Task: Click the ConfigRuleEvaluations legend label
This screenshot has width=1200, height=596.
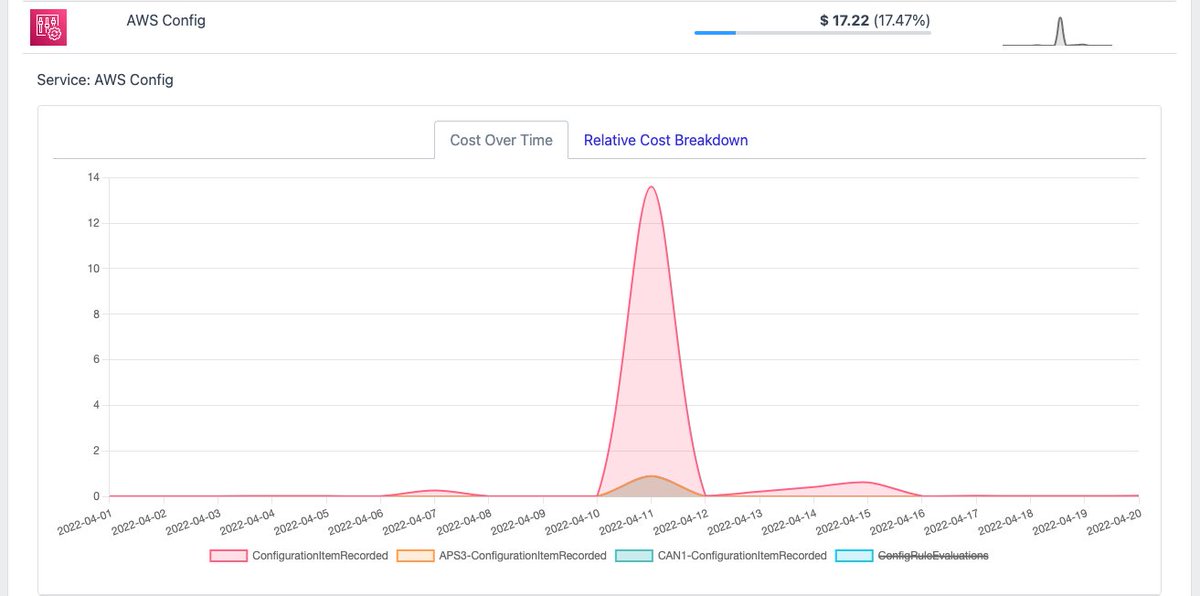Action: (x=932, y=555)
